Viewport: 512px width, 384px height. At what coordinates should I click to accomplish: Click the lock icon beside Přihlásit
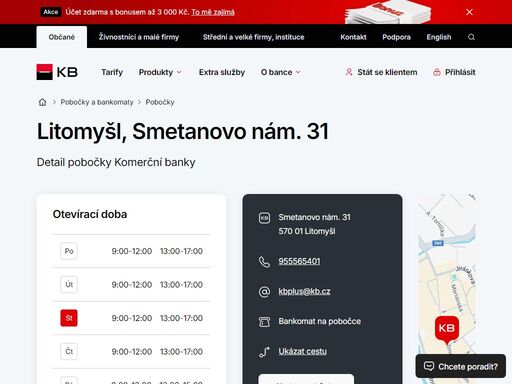437,72
